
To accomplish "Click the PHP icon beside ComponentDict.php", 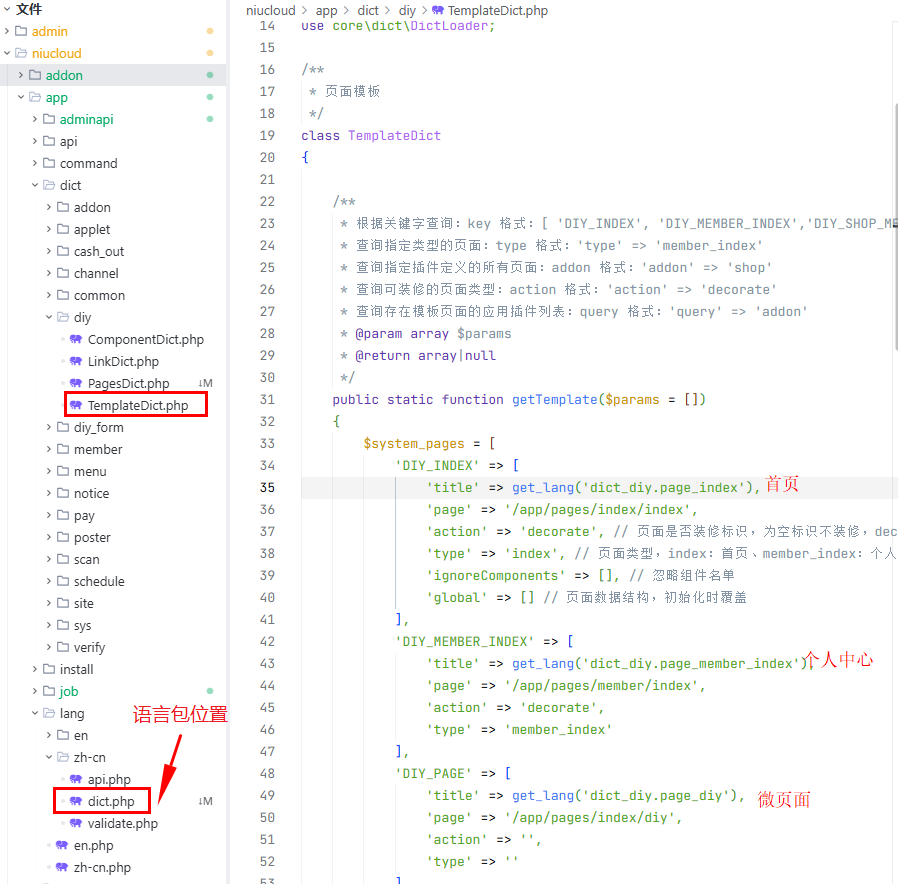I will (75, 339).
